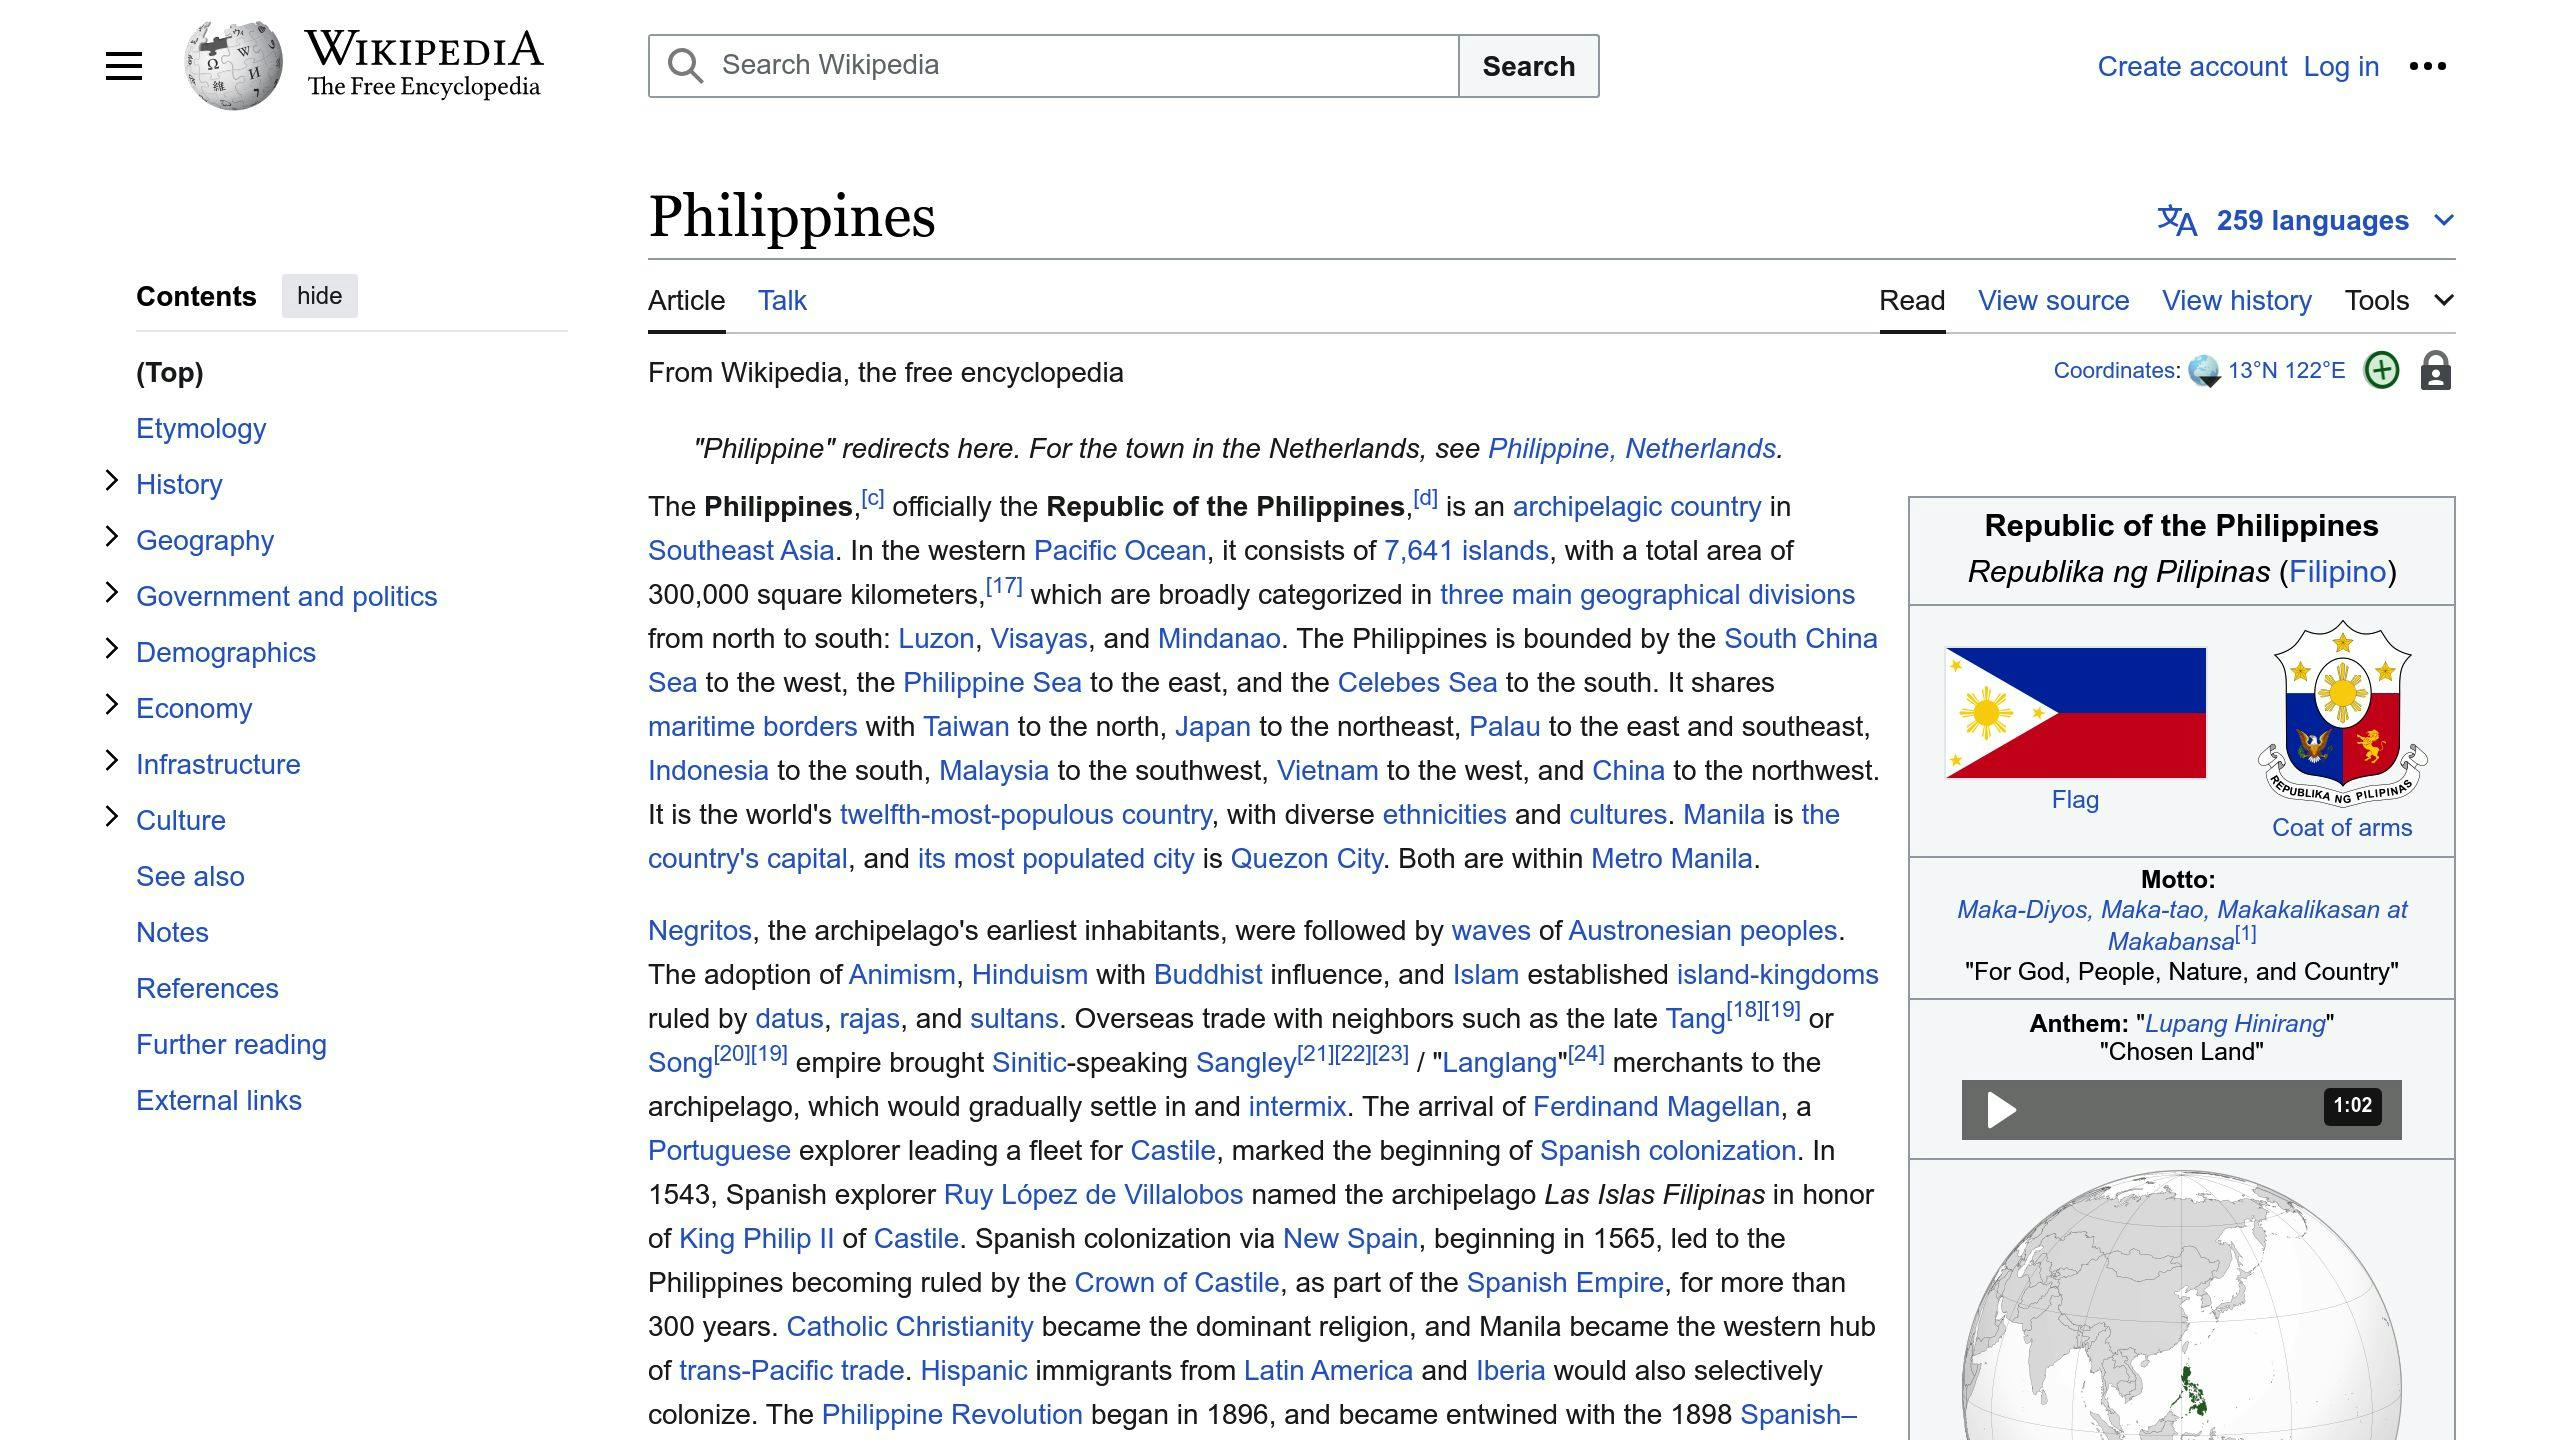Hide the Contents sidebar
2560x1440 pixels.
click(319, 296)
